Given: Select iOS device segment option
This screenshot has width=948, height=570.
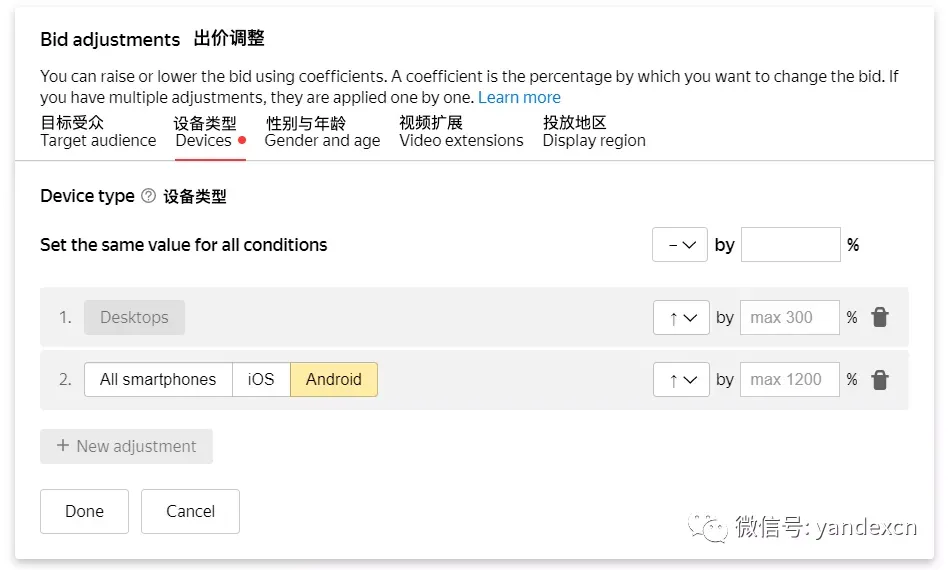Looking at the screenshot, I should (261, 380).
